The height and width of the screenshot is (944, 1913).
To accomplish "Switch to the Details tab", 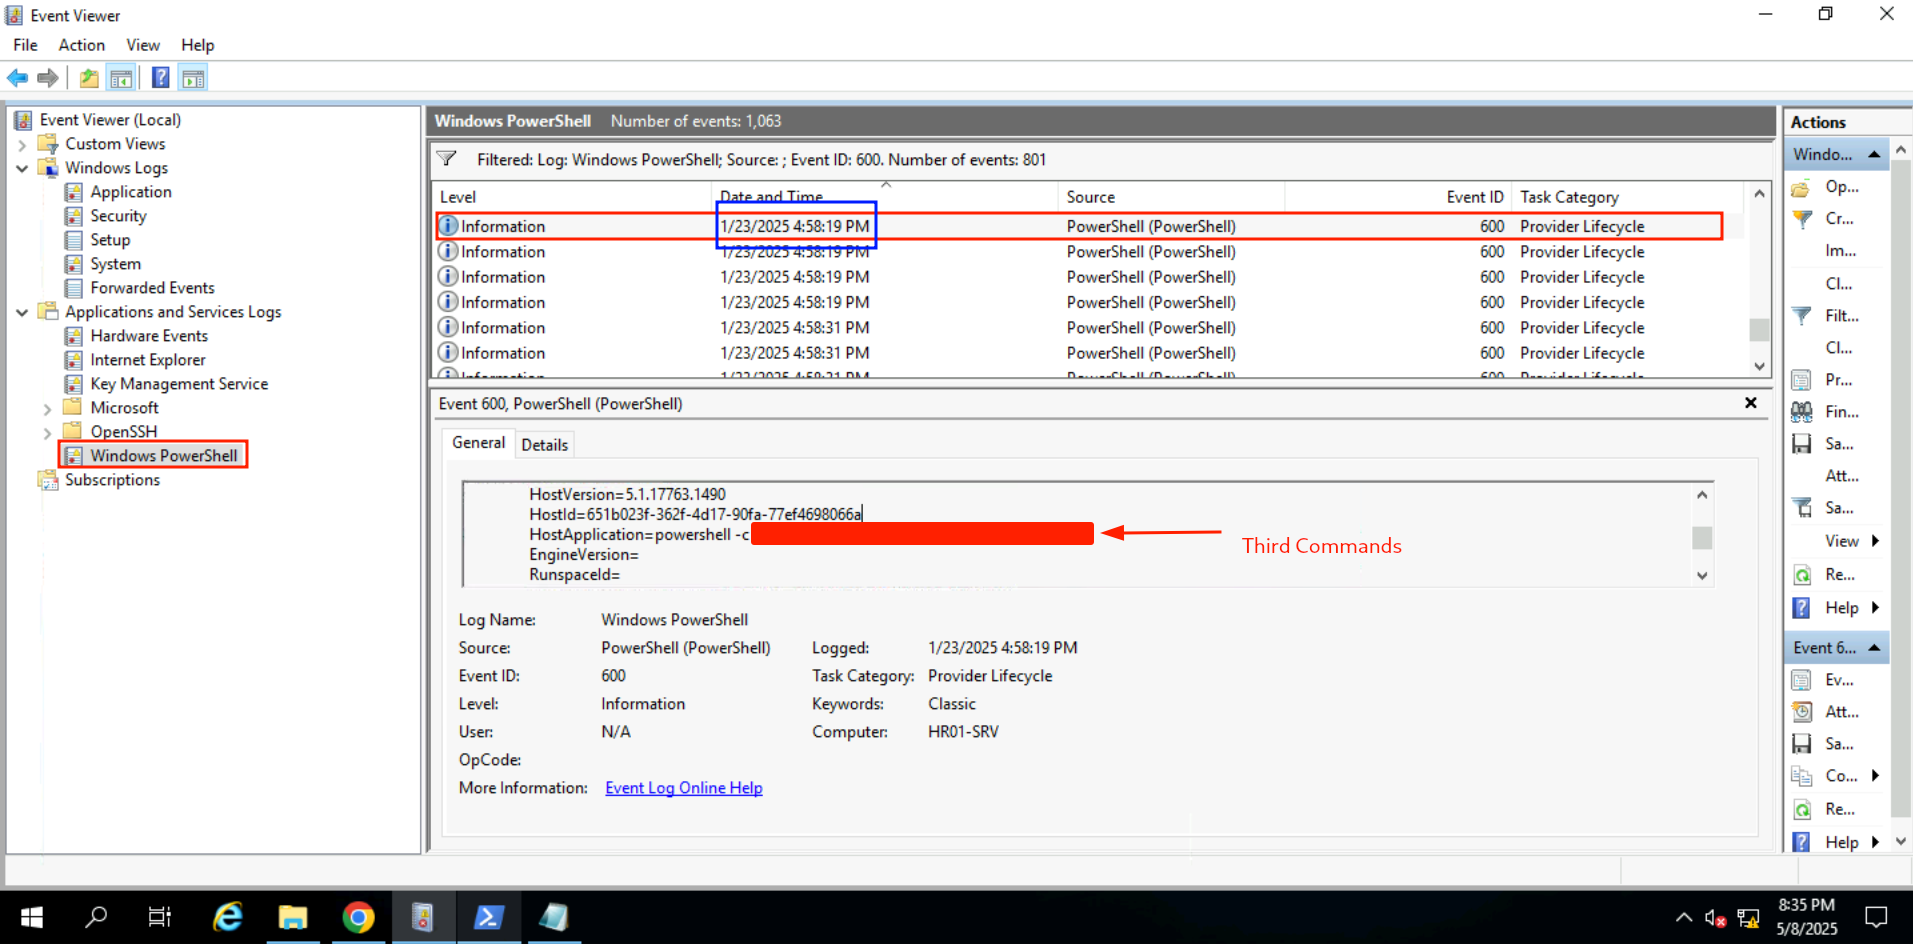I will (544, 445).
